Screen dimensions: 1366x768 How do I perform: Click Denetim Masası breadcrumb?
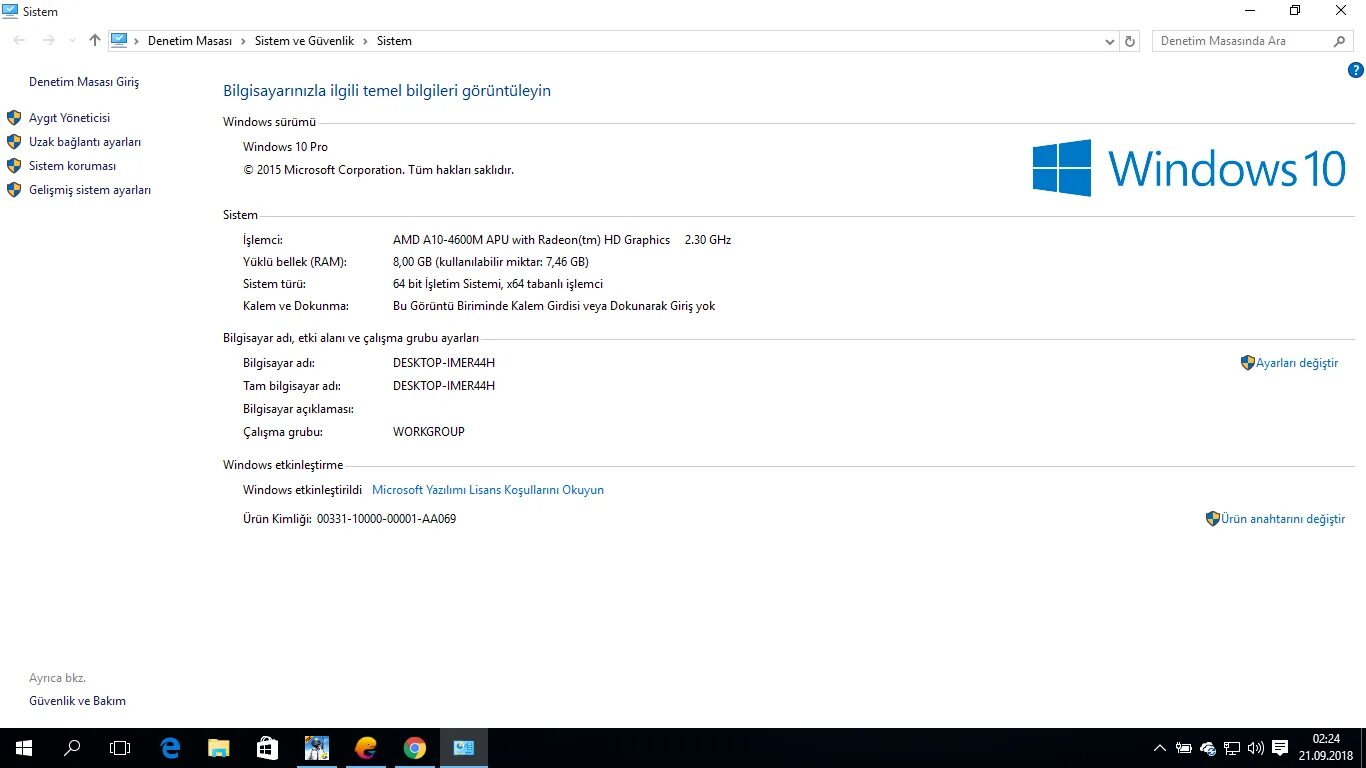coord(190,41)
